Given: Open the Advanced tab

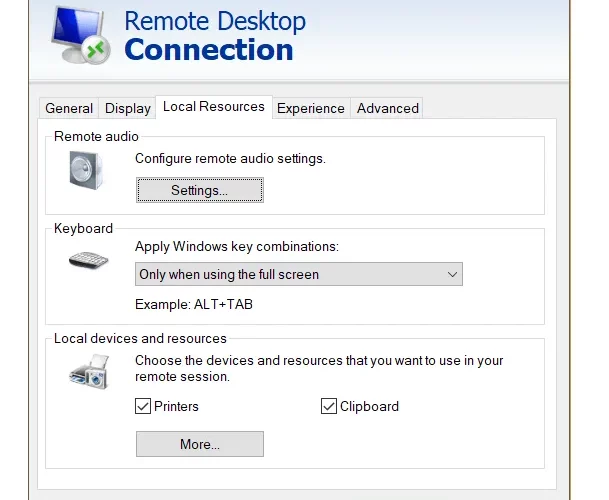Looking at the screenshot, I should [387, 108].
